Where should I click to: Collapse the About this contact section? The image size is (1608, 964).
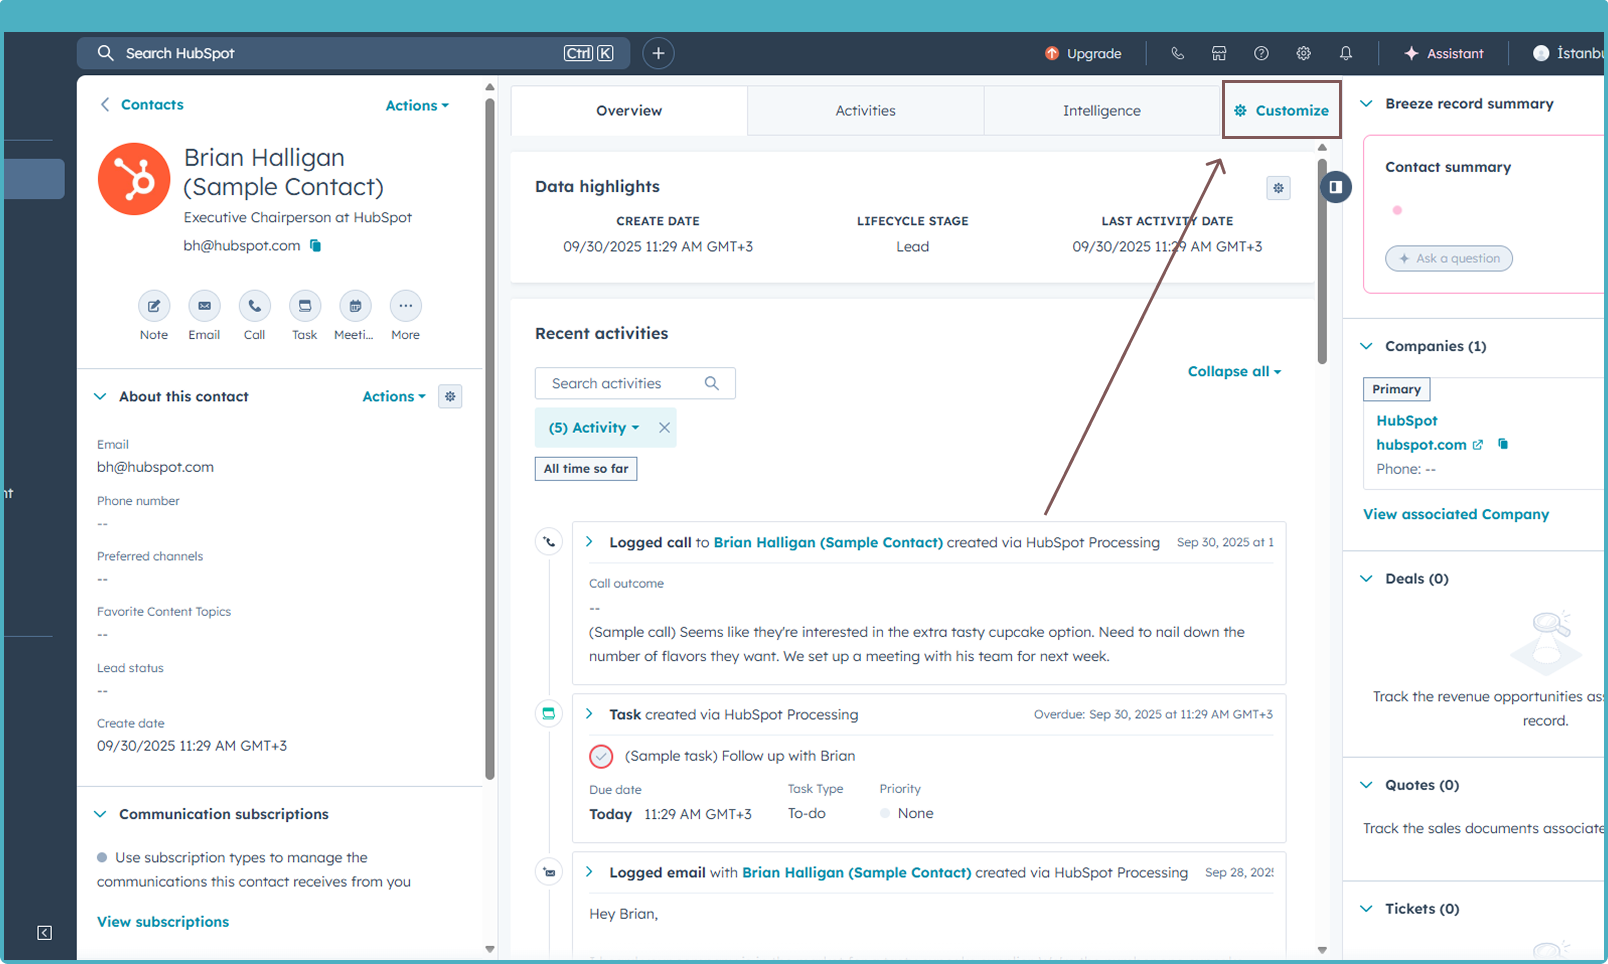pos(100,397)
